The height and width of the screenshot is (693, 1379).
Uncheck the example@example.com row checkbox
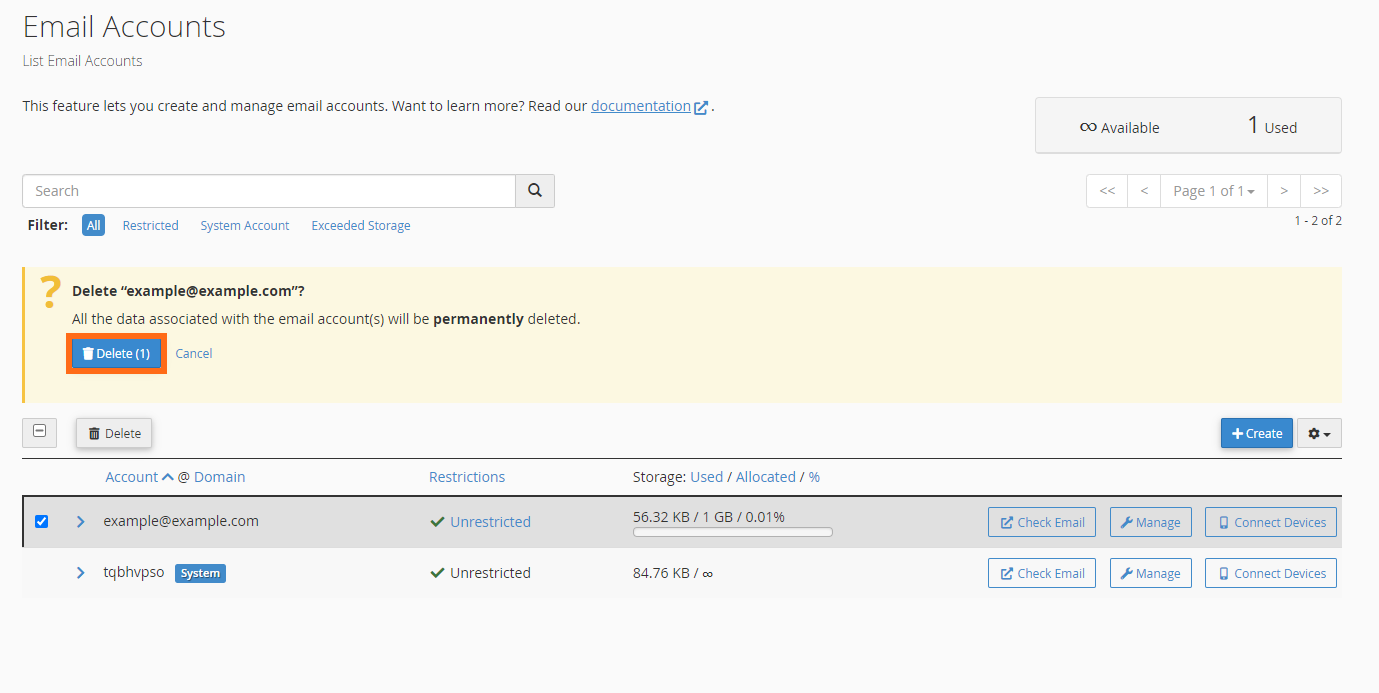coord(41,521)
